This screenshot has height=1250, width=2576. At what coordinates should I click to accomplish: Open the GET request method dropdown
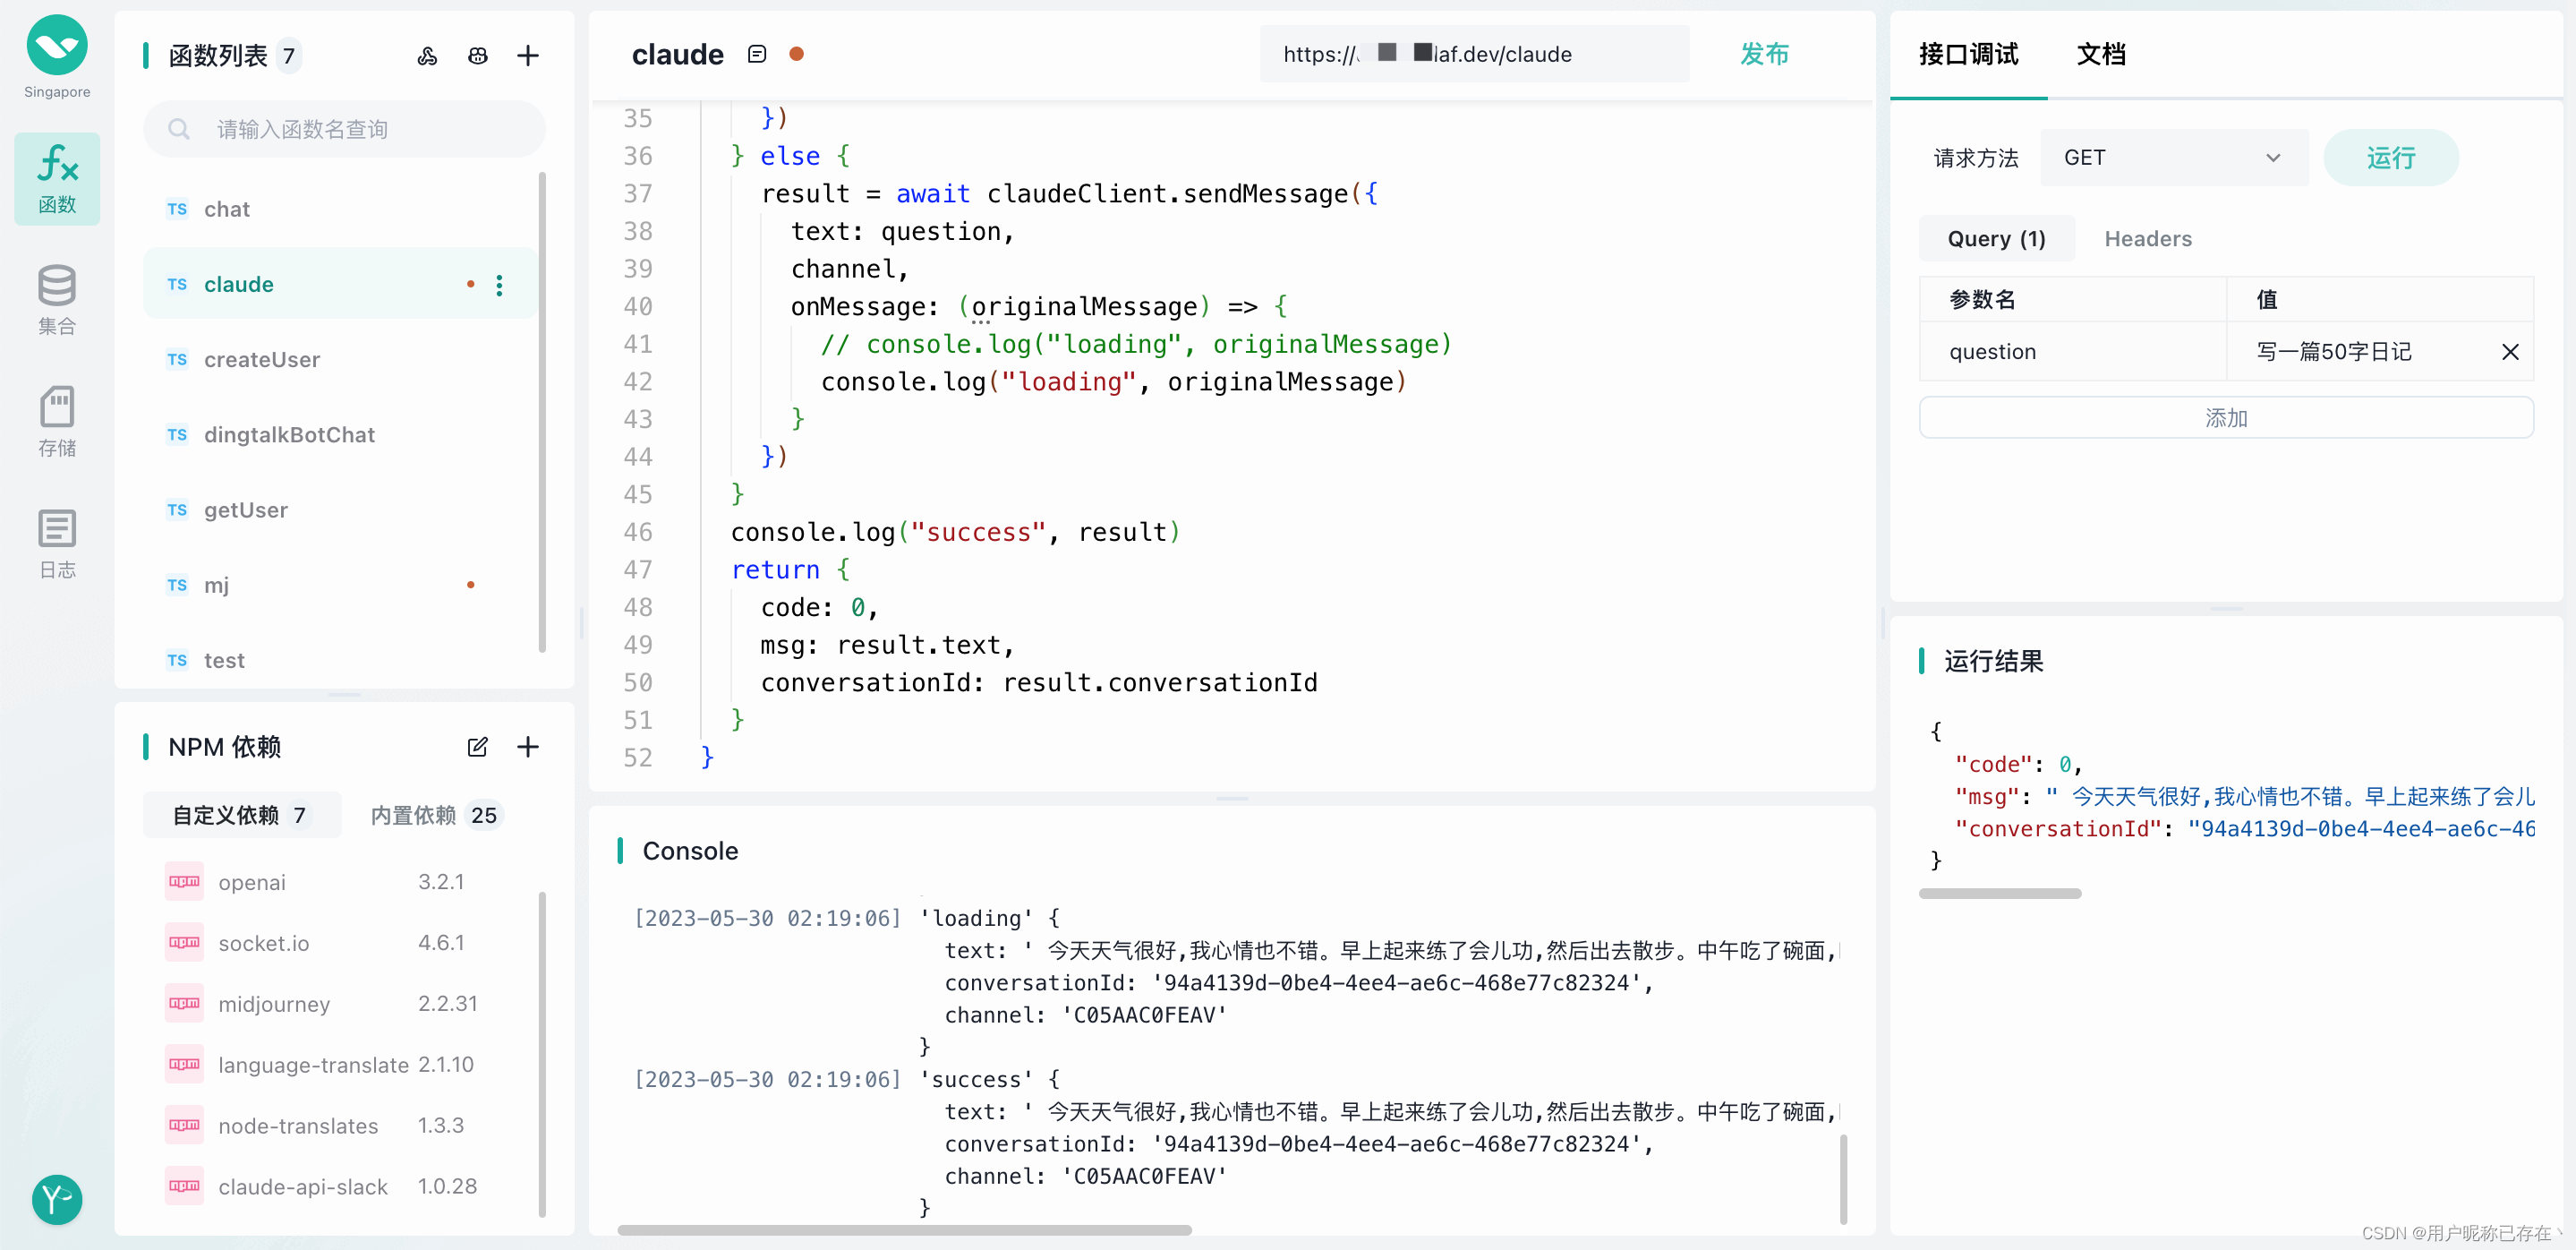2174,158
